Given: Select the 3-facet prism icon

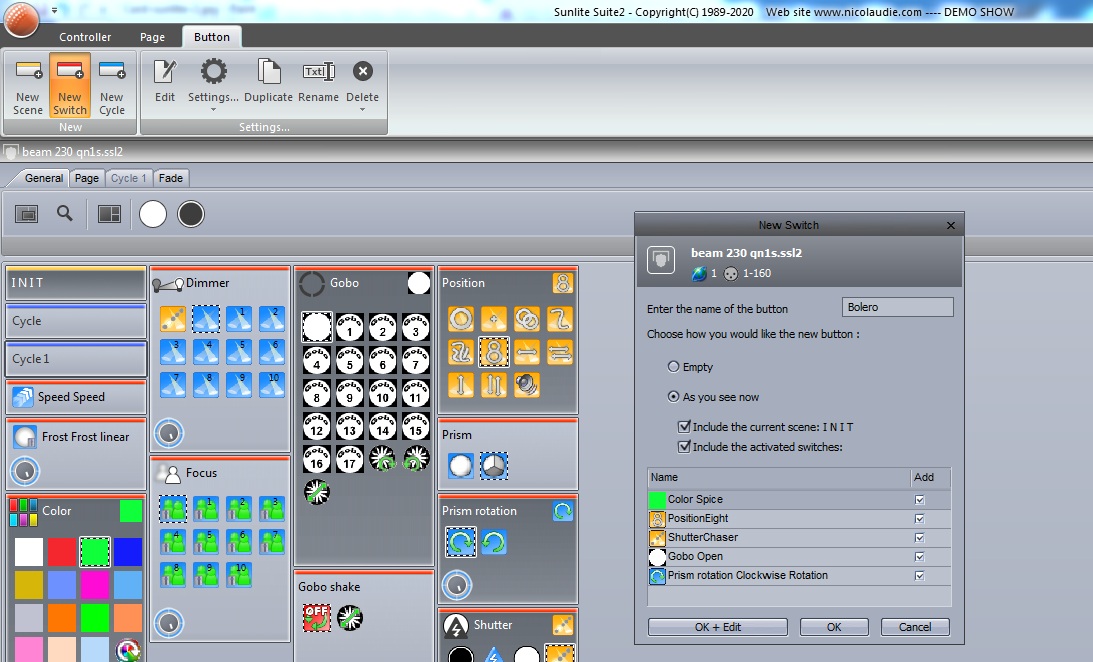Looking at the screenshot, I should coord(493,465).
